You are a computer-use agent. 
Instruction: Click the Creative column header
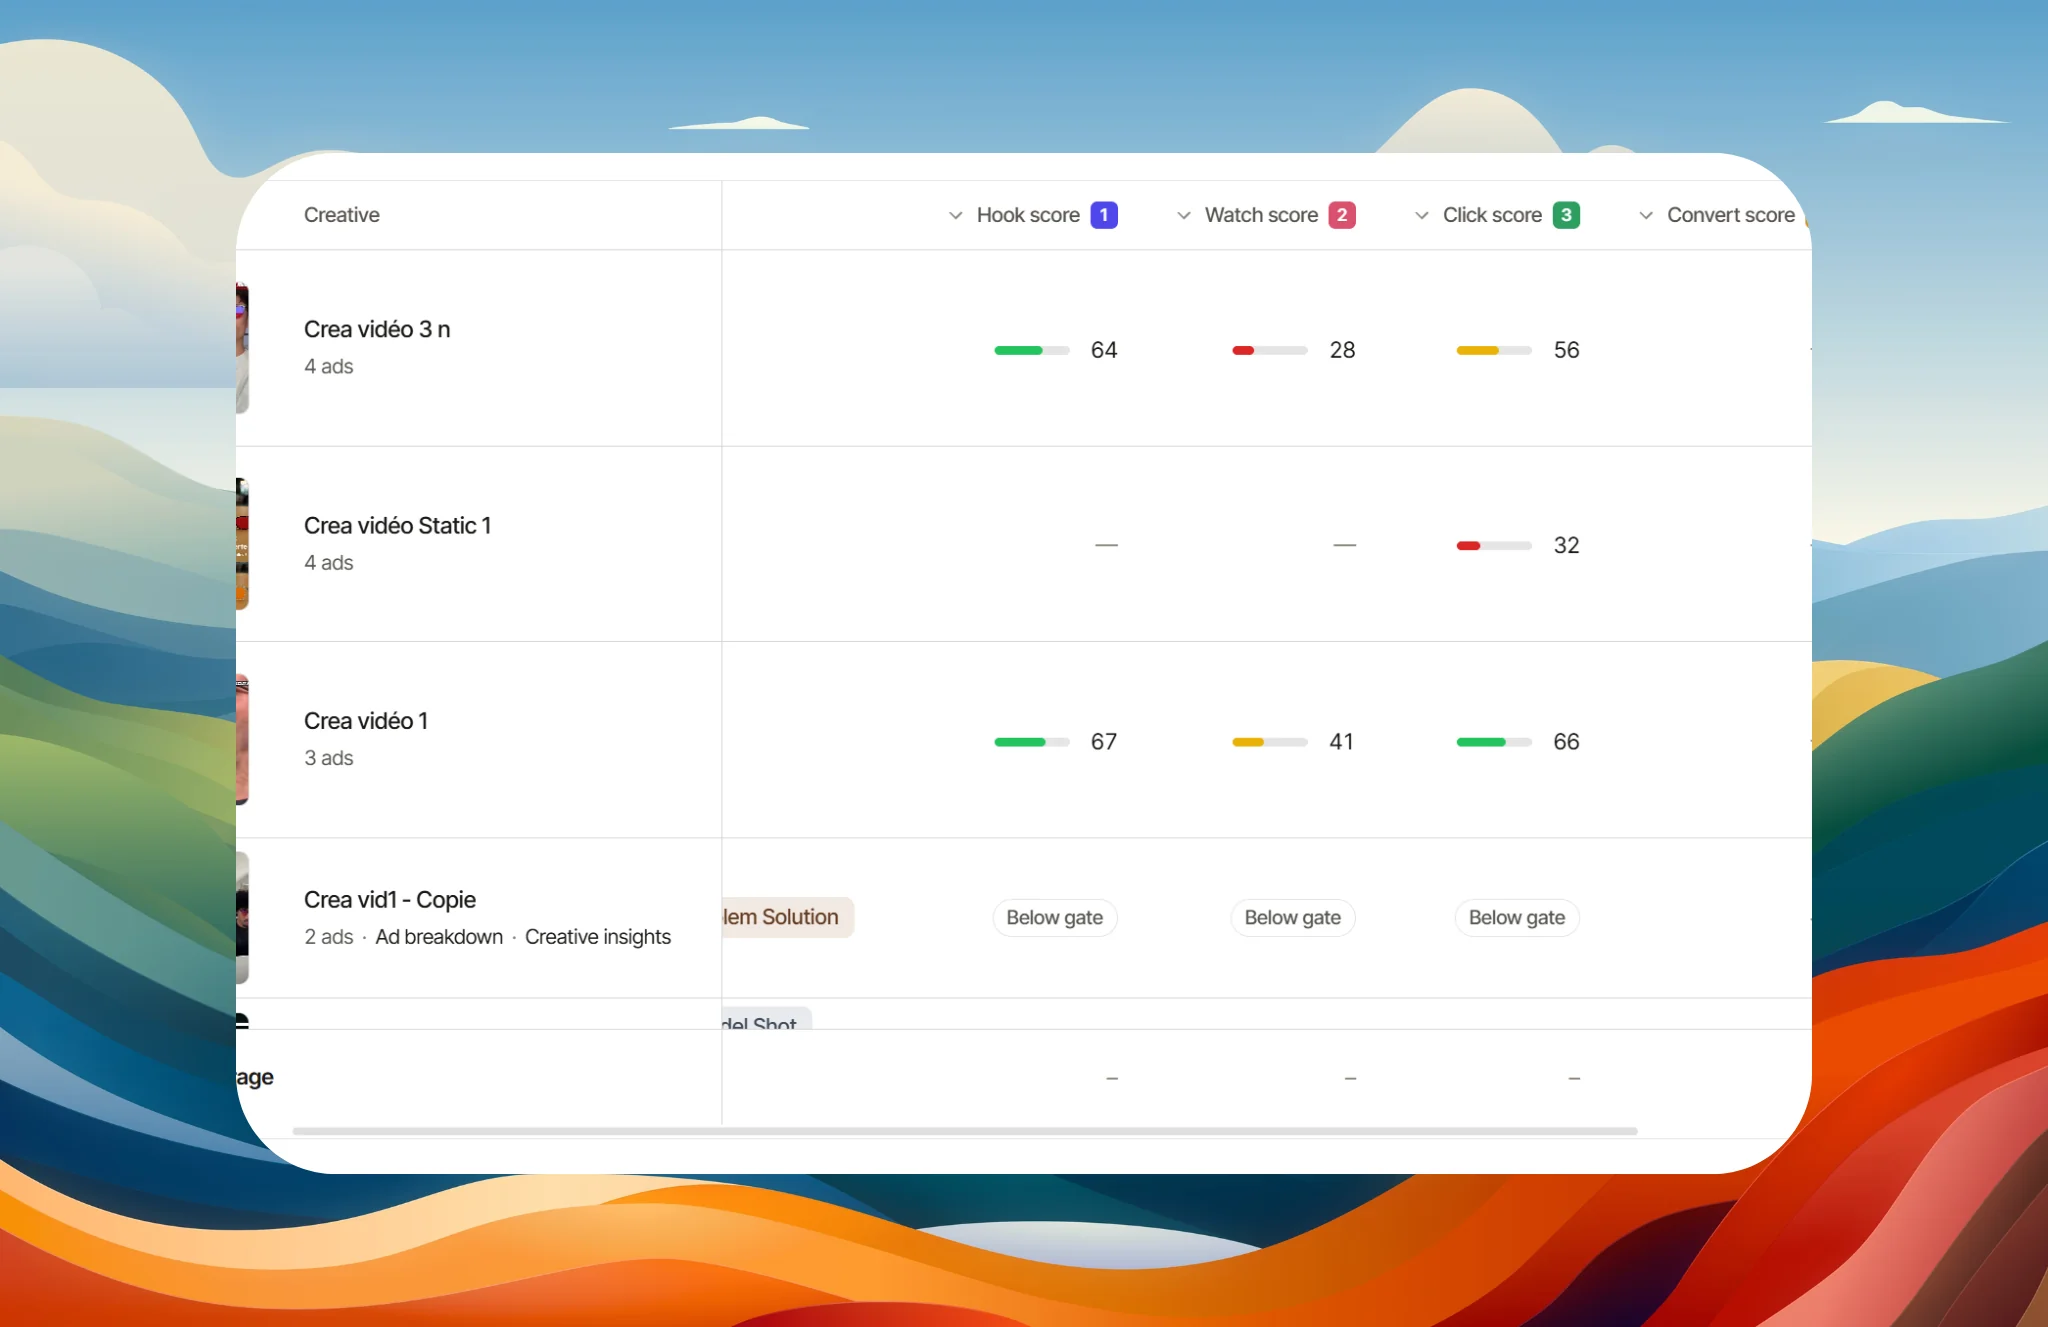click(342, 215)
